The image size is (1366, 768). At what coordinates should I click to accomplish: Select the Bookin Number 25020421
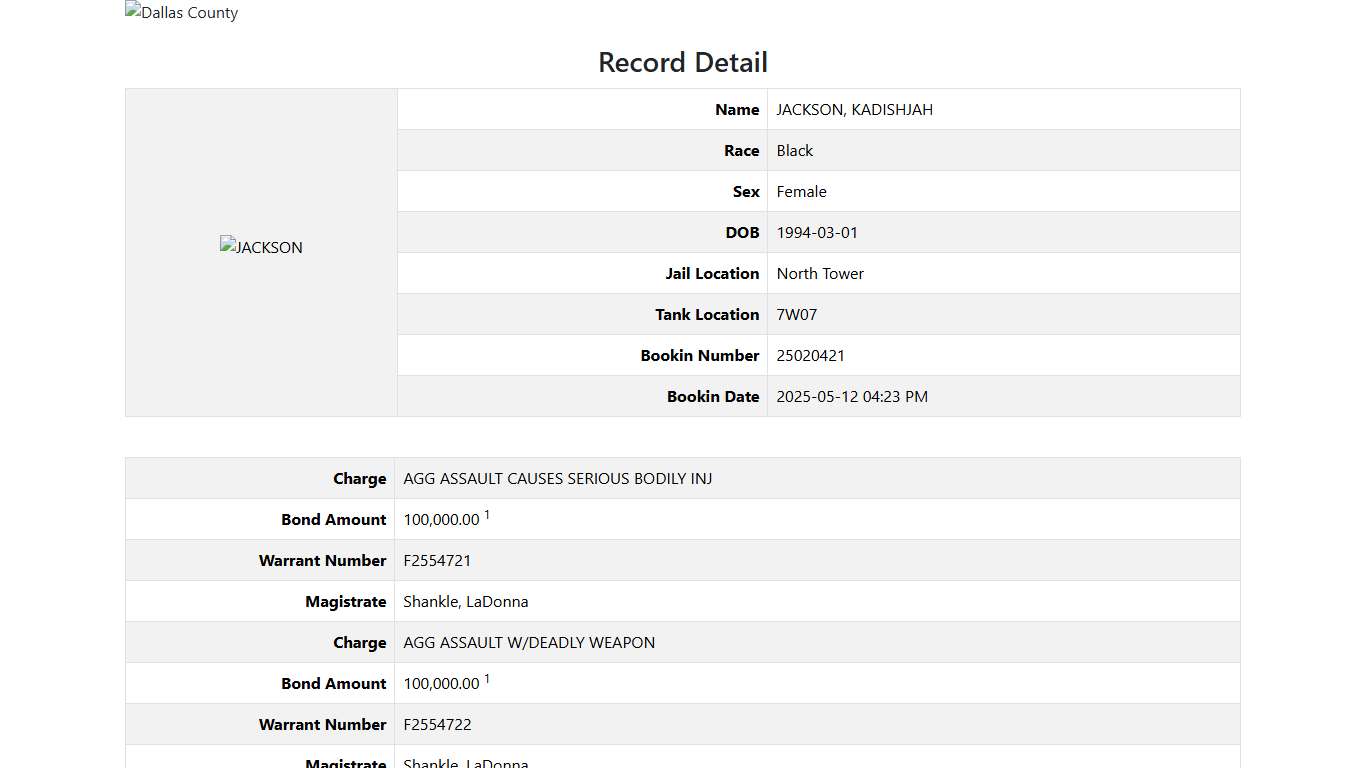click(x=810, y=355)
